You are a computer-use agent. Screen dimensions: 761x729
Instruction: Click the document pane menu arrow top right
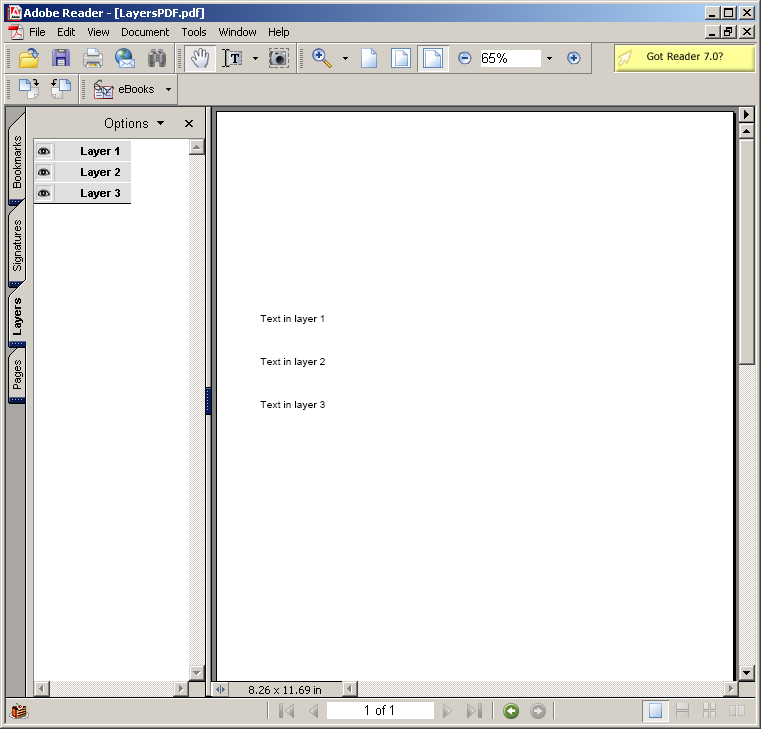(x=746, y=115)
